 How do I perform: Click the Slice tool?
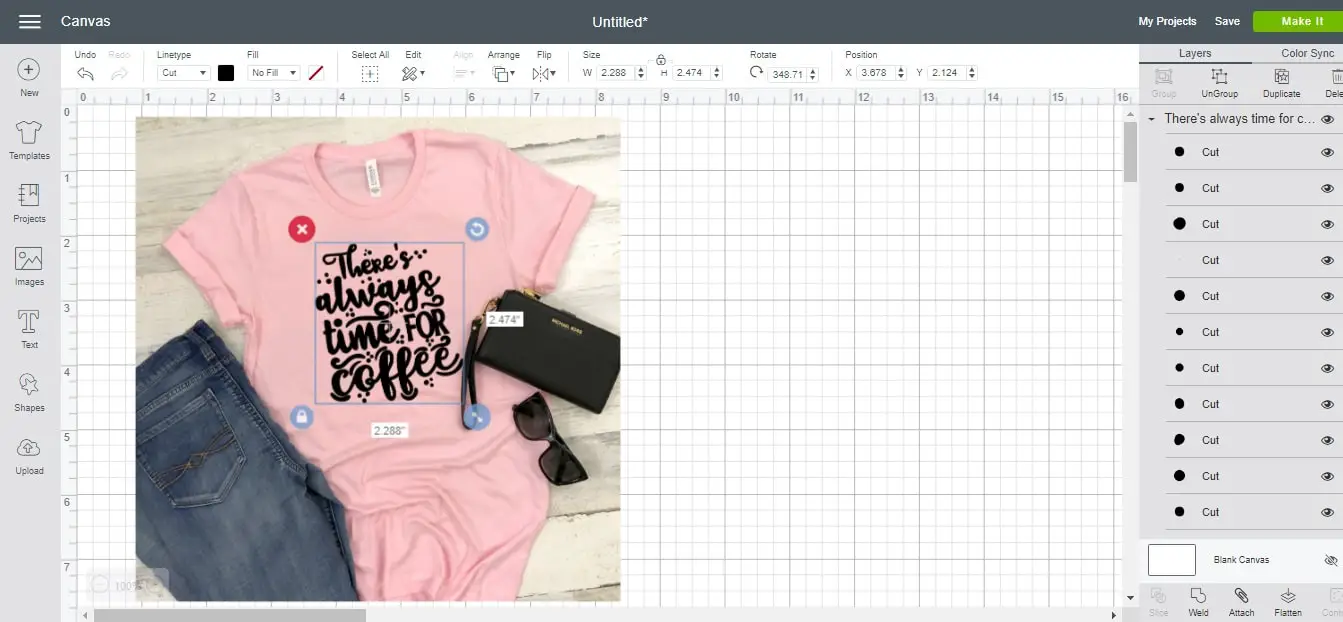(1158, 602)
